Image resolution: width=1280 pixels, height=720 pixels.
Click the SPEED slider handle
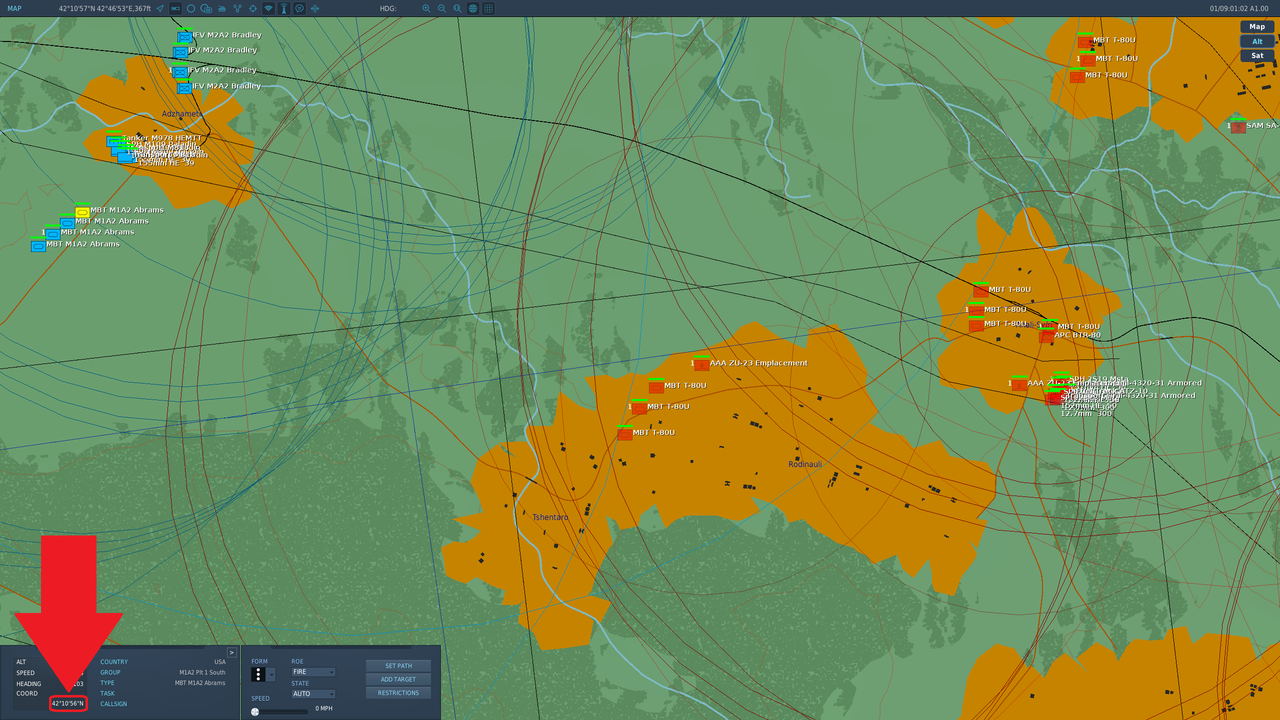click(255, 711)
